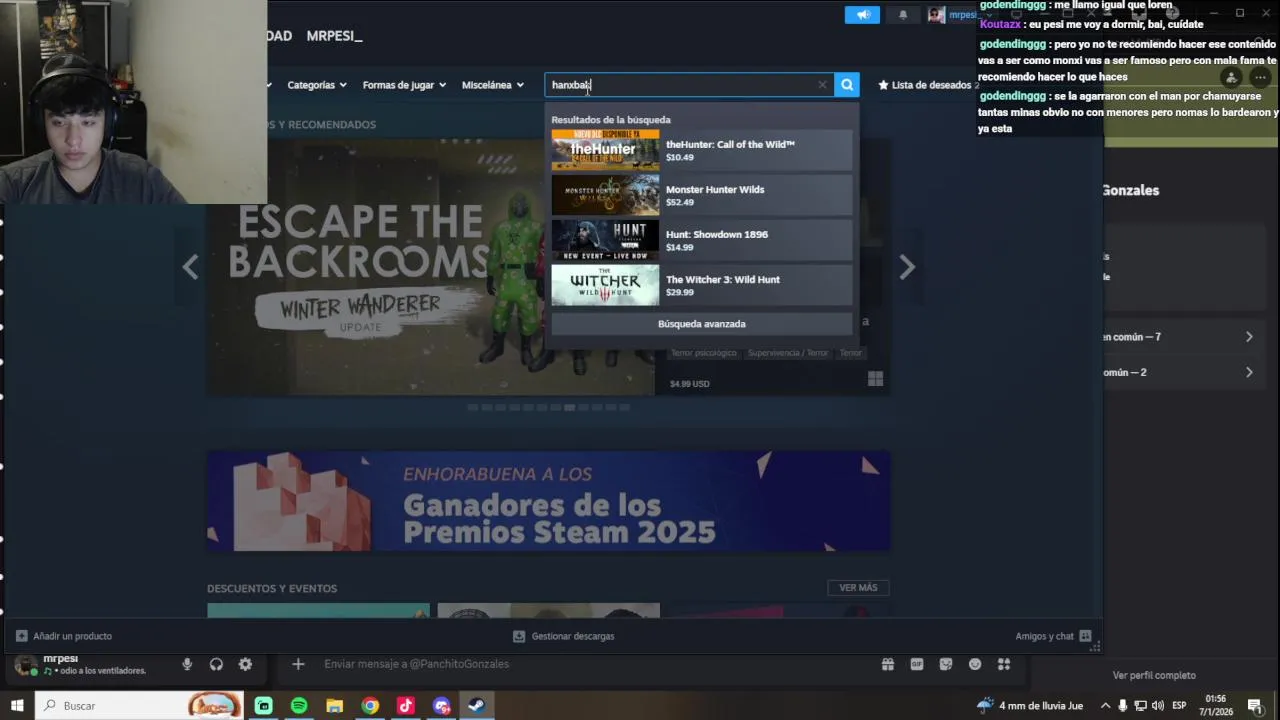Viewport: 1280px width, 720px height.
Task: Open Discord profile more options ellipsis
Action: (x=1260, y=77)
